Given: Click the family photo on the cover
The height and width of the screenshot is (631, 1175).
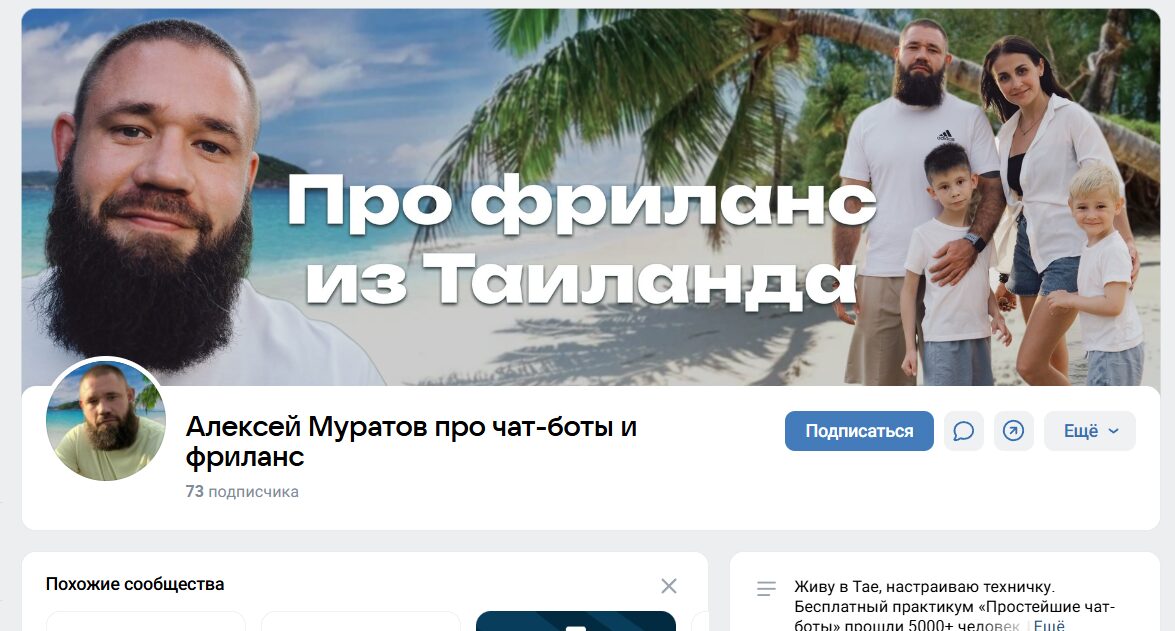Looking at the screenshot, I should (x=989, y=202).
